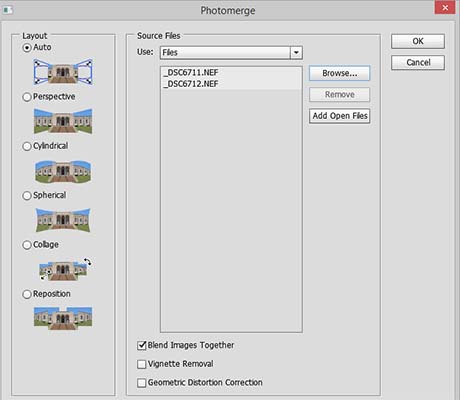Click the Collage layout preview icon
460x400 pixels.
pyautogui.click(x=65, y=269)
